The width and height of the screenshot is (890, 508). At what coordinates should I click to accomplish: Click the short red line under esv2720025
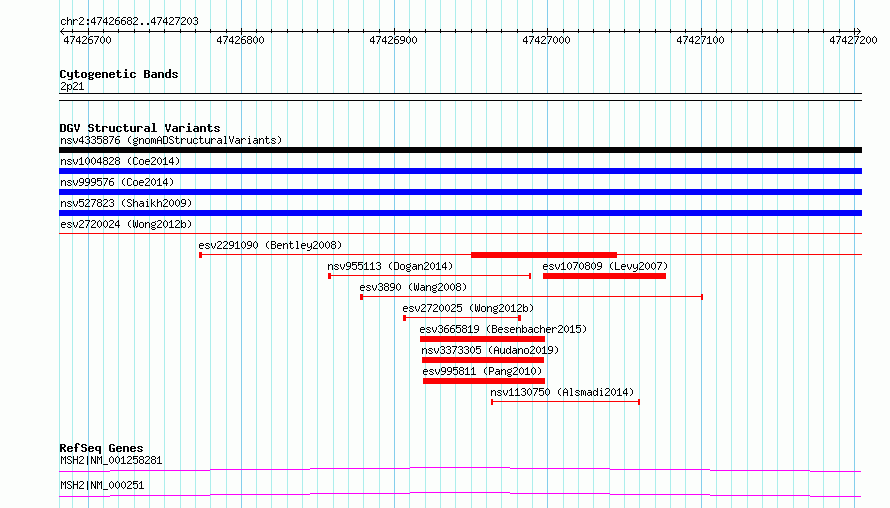point(462,318)
